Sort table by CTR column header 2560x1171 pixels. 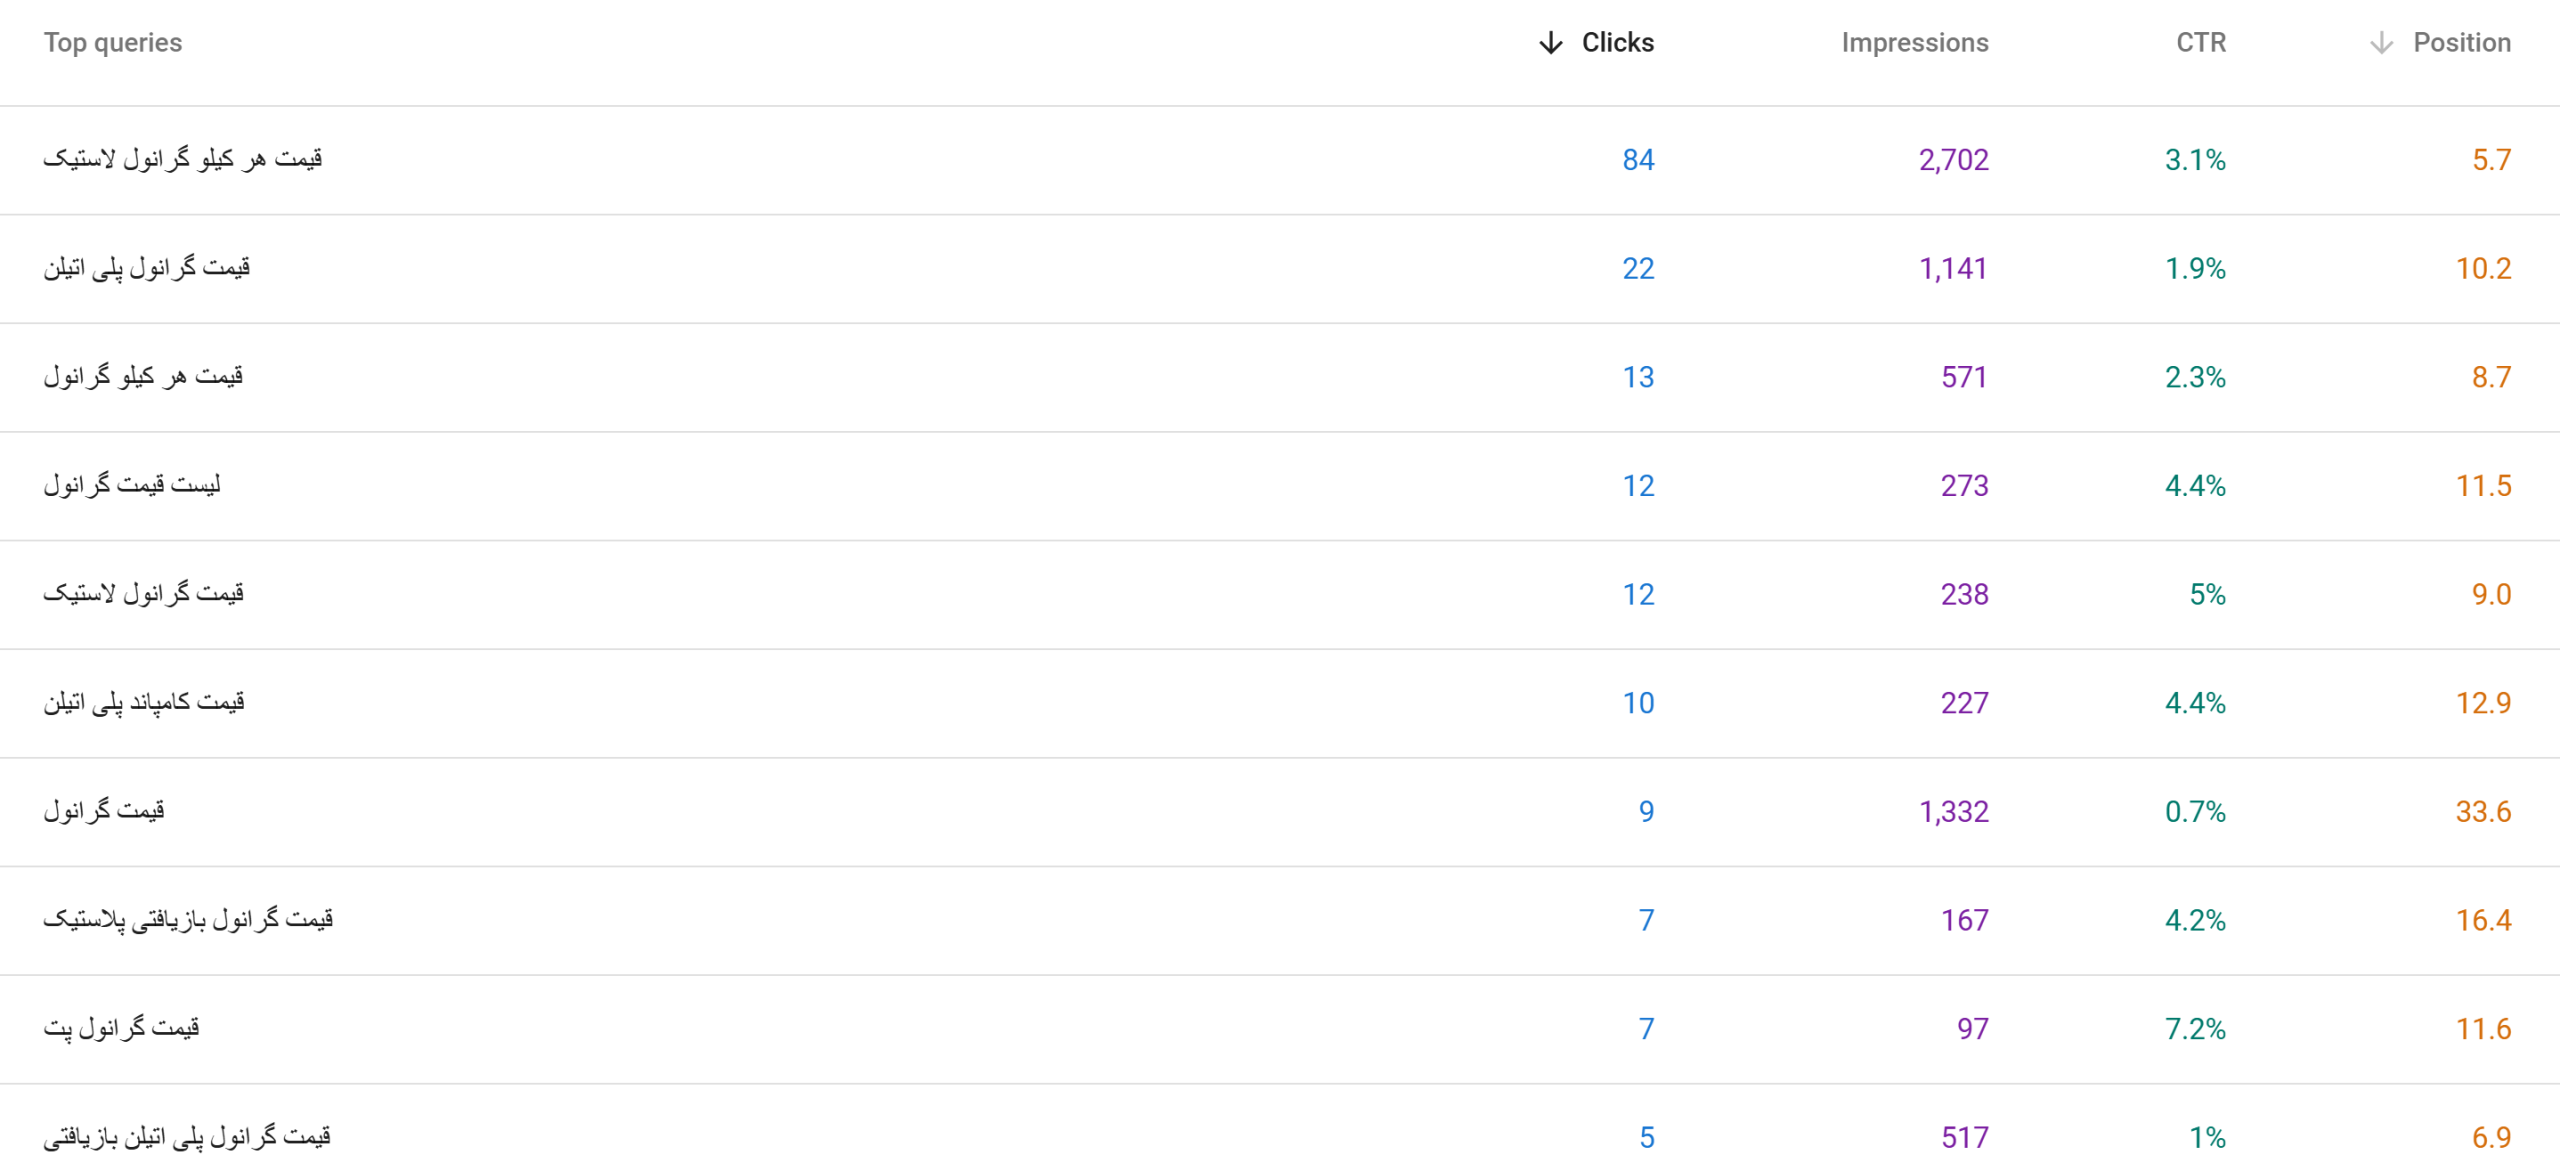coord(2201,43)
